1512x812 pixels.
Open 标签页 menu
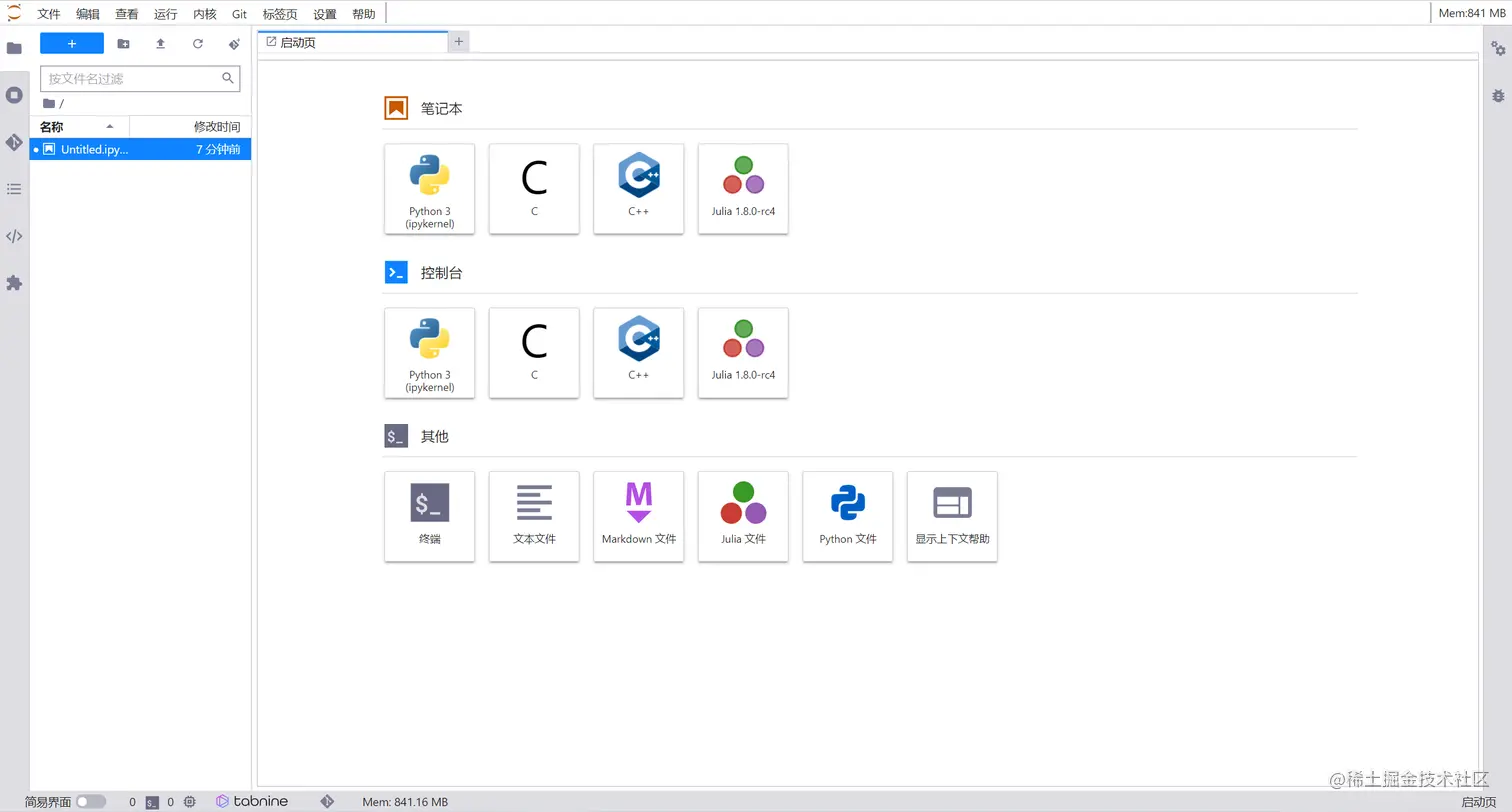point(280,14)
